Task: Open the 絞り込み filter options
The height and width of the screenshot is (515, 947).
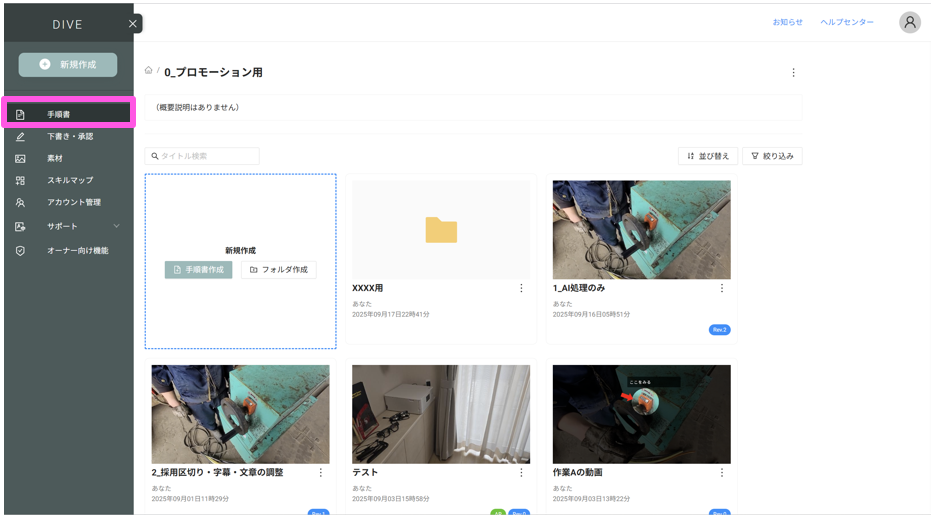Action: (x=772, y=156)
